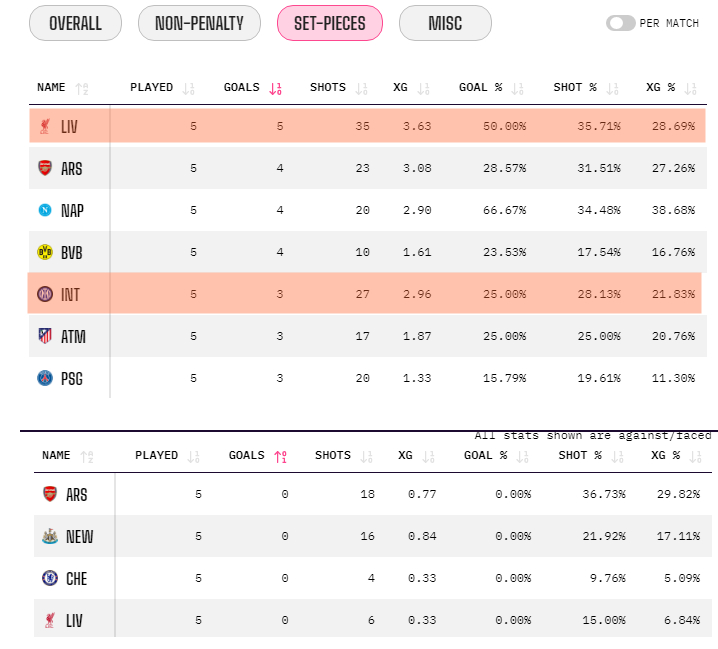
Task: Sort top table by Goals column
Action: pyautogui.click(x=241, y=87)
